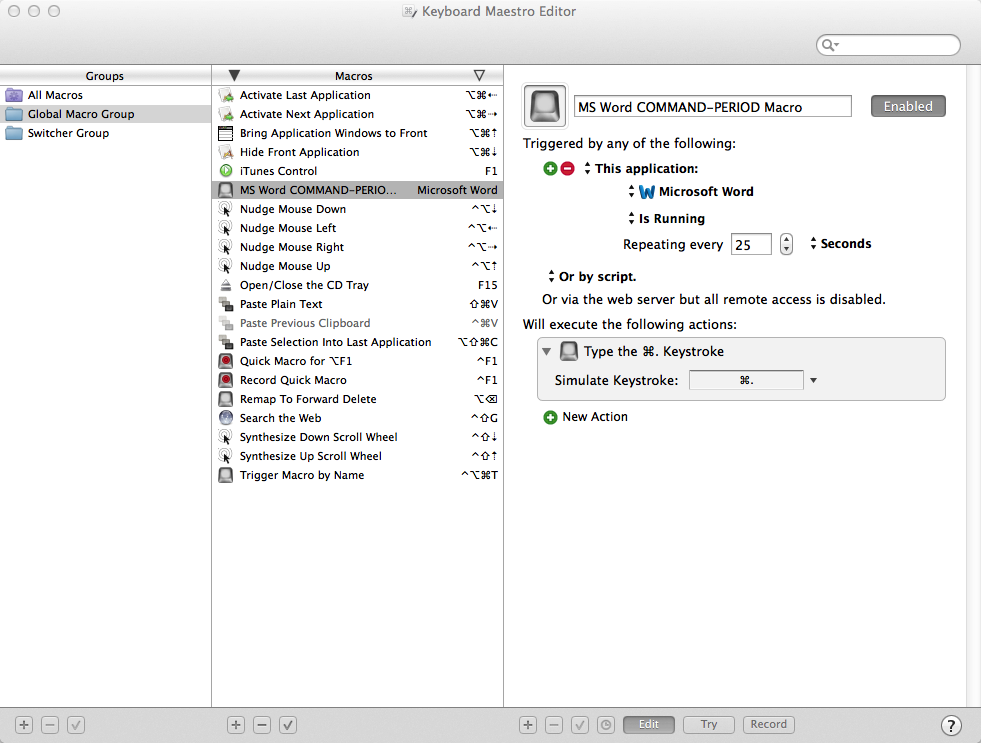Select the Global Macro Group
The image size is (981, 743).
105,114
